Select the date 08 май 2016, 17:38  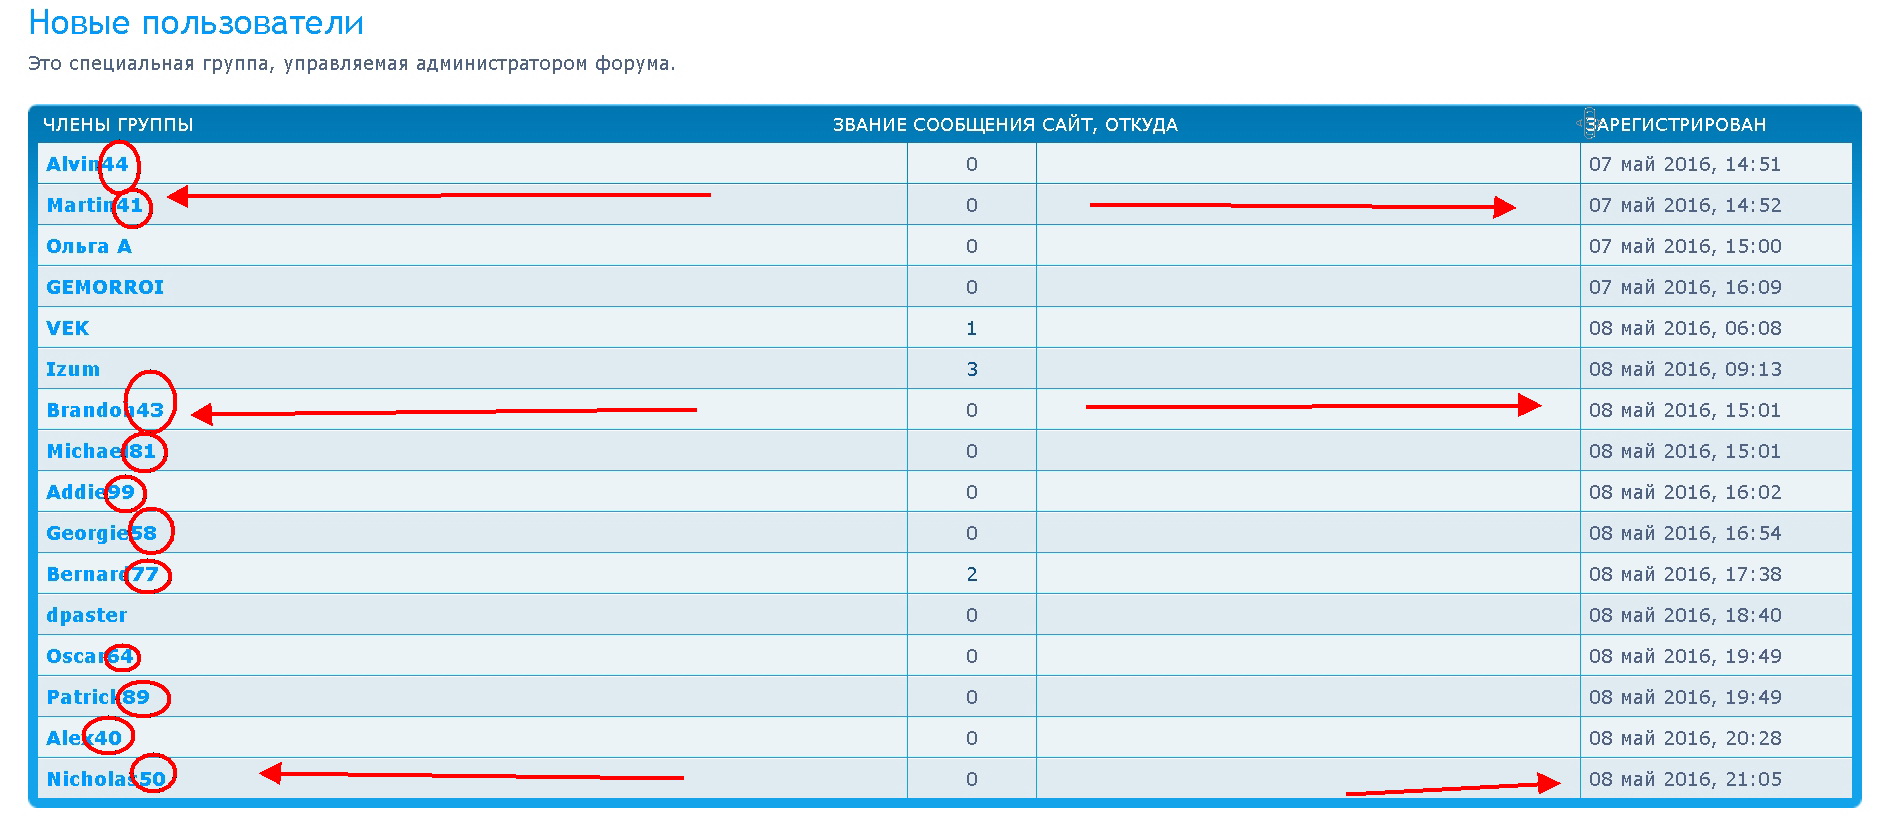1685,574
